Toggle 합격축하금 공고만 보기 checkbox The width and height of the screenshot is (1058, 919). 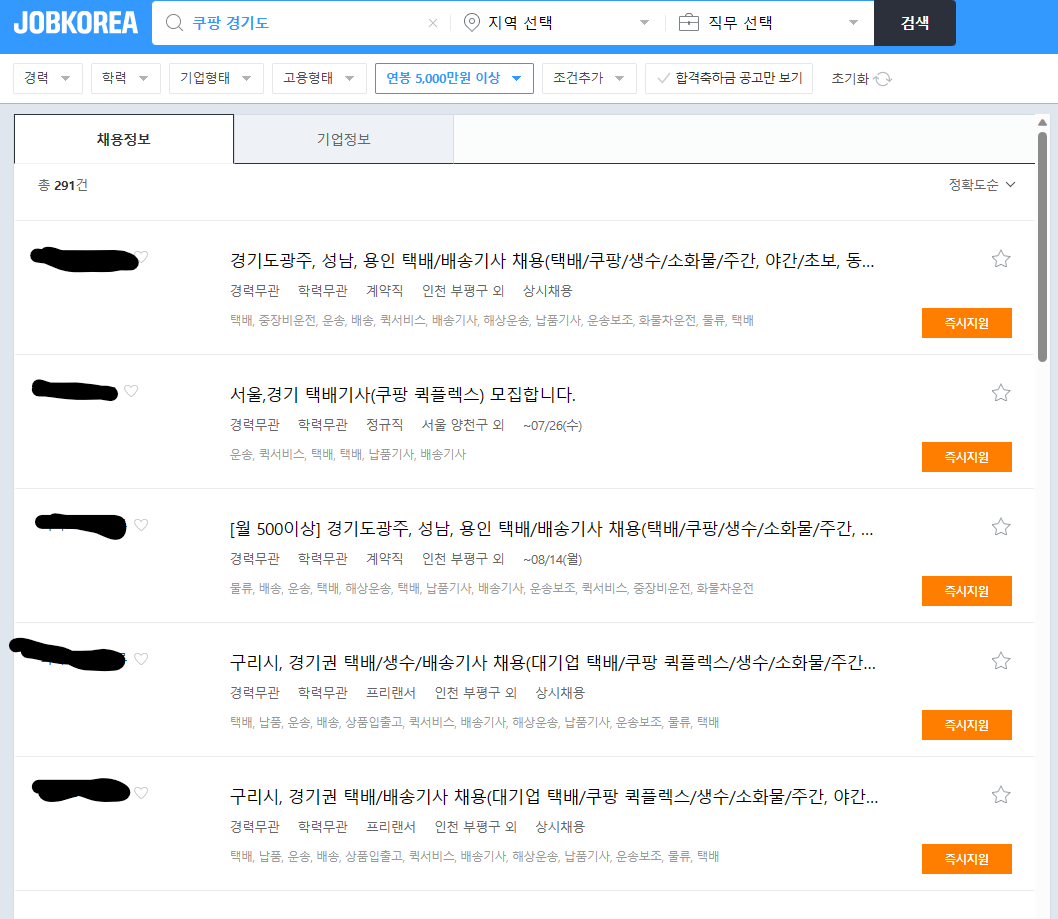coord(729,78)
